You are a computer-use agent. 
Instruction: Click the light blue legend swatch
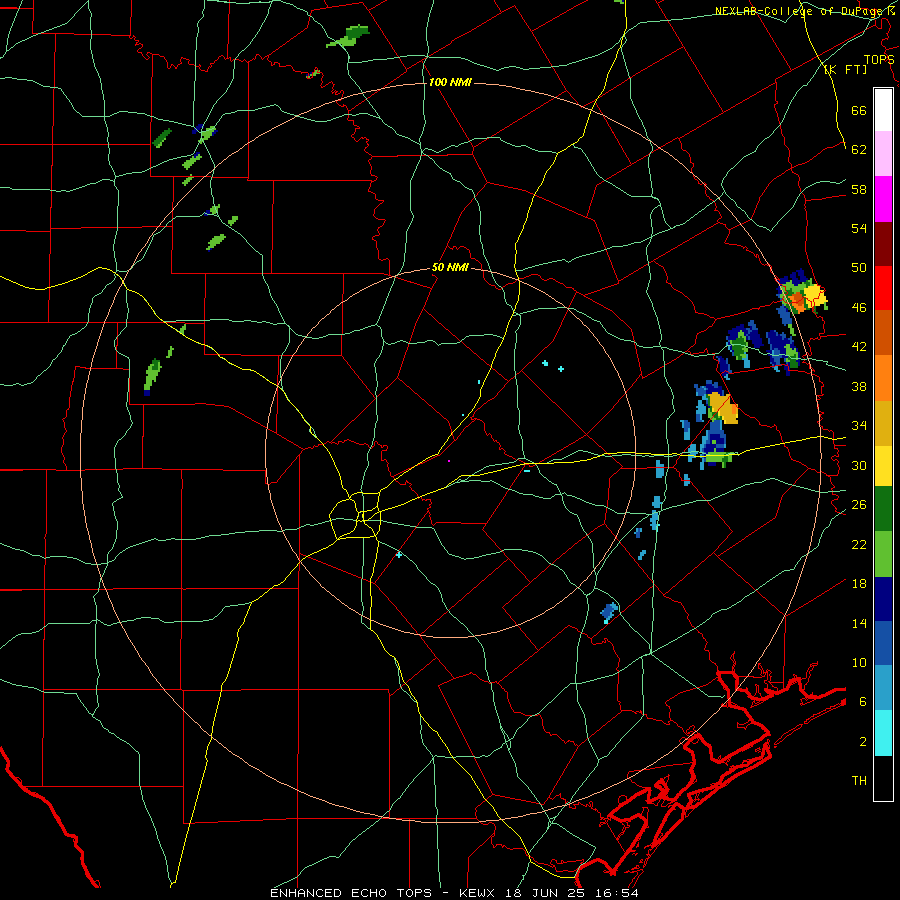click(x=883, y=688)
